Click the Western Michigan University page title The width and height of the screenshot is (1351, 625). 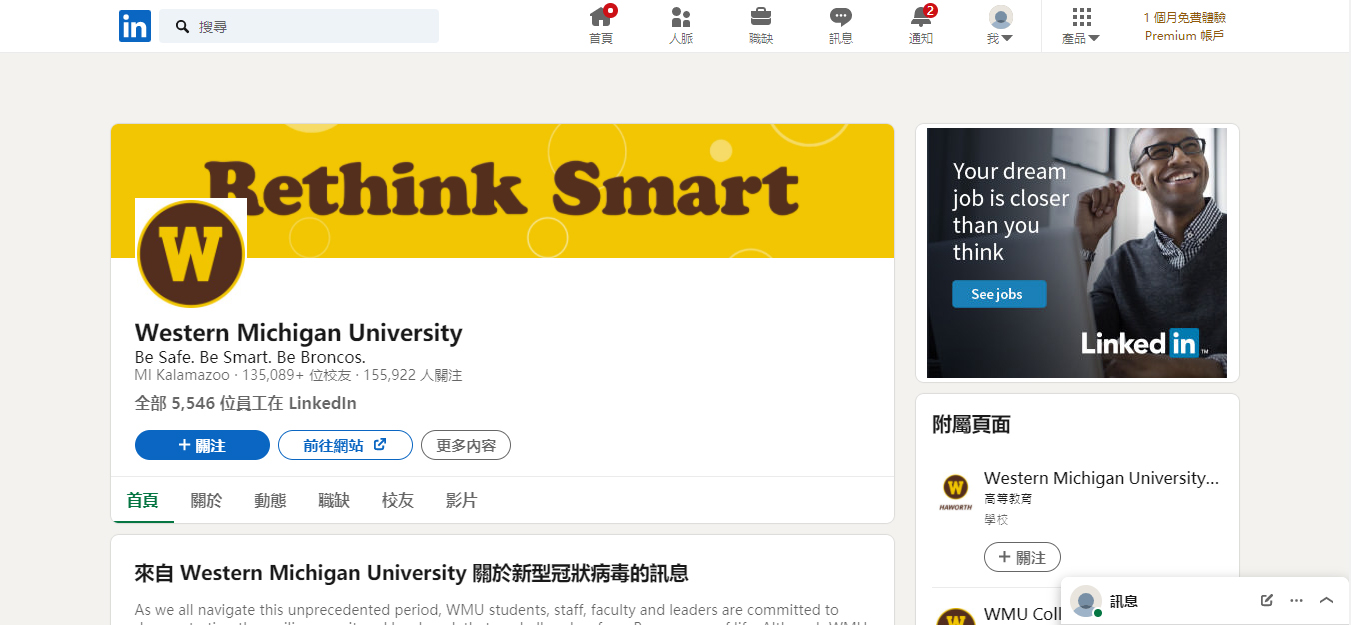(299, 332)
